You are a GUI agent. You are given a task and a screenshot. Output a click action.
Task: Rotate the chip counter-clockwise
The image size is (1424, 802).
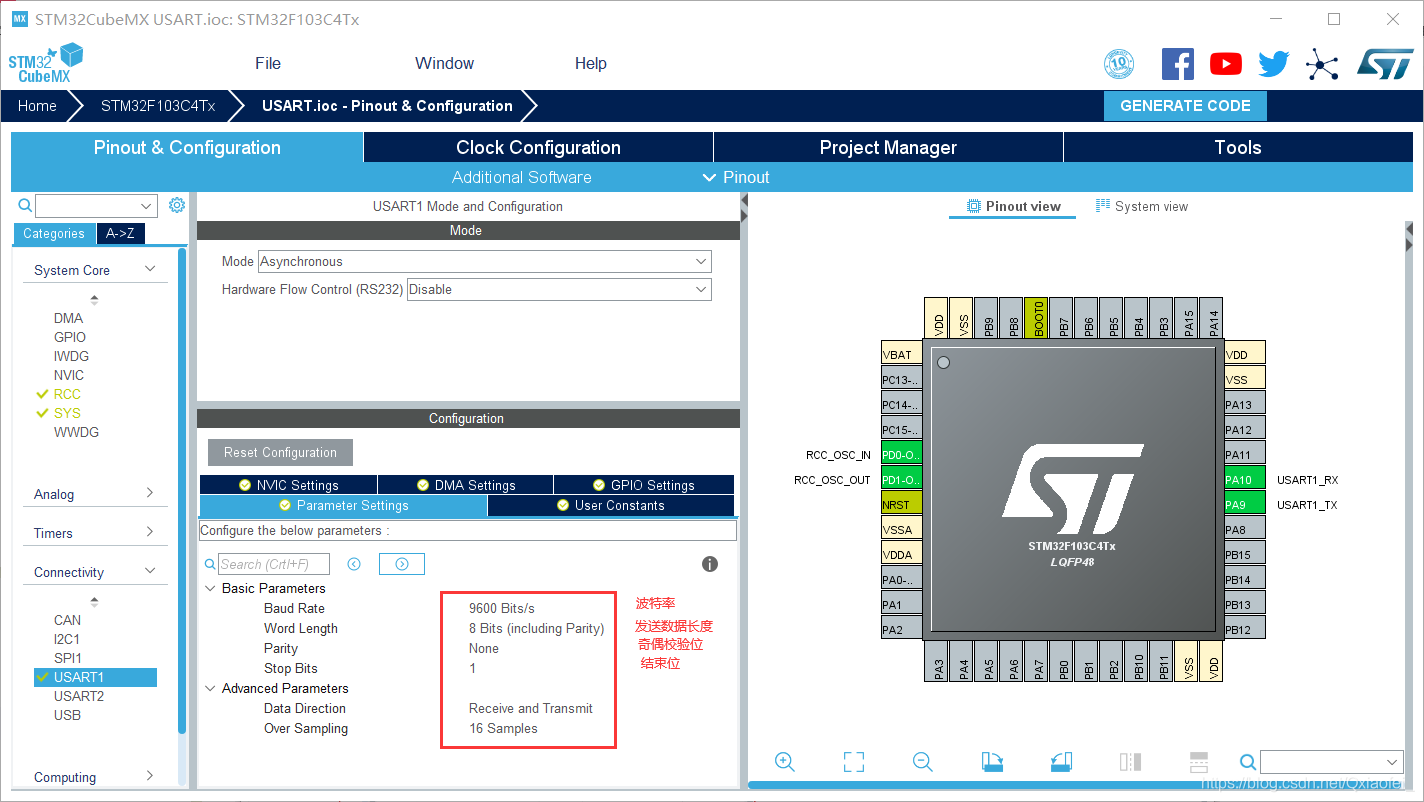1061,762
